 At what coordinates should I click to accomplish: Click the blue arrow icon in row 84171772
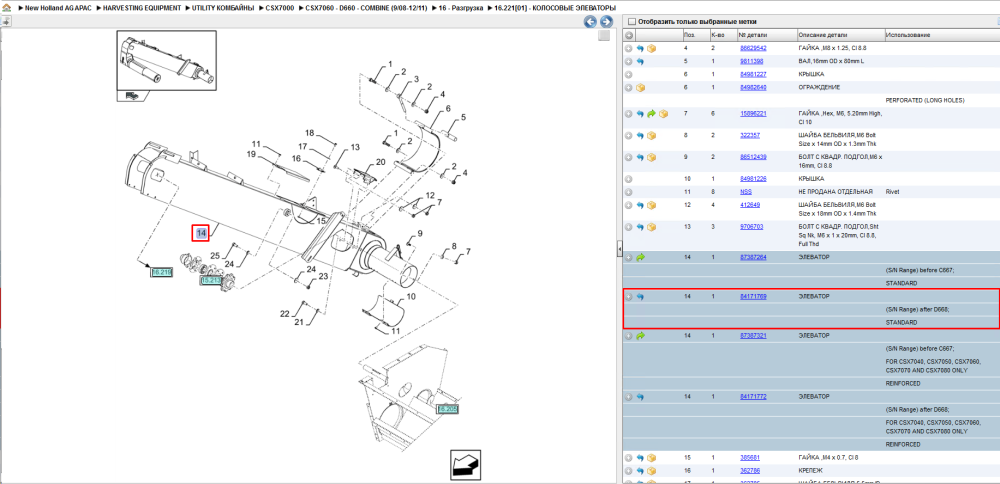click(x=640, y=397)
